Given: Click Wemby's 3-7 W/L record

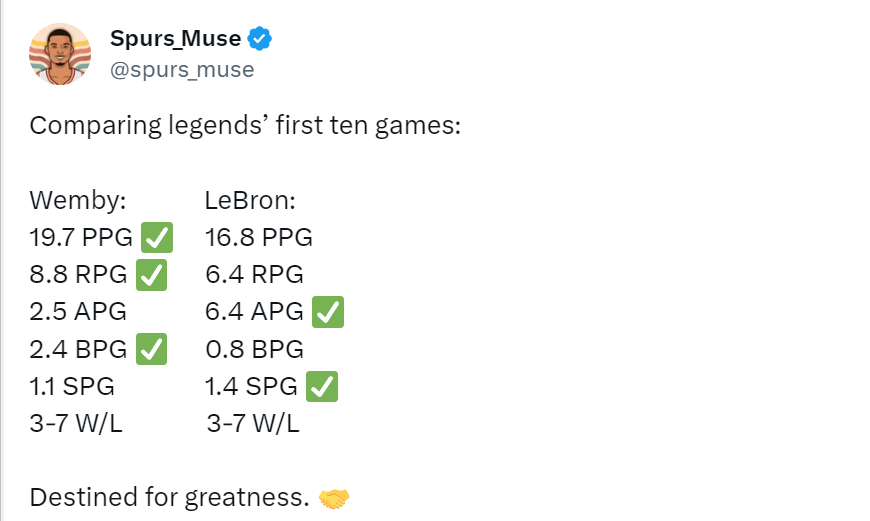Looking at the screenshot, I should pyautogui.click(x=76, y=424).
